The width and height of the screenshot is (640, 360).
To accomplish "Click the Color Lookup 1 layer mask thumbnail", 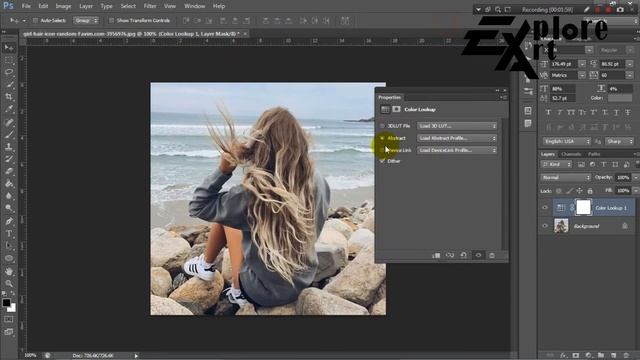I will pos(583,207).
